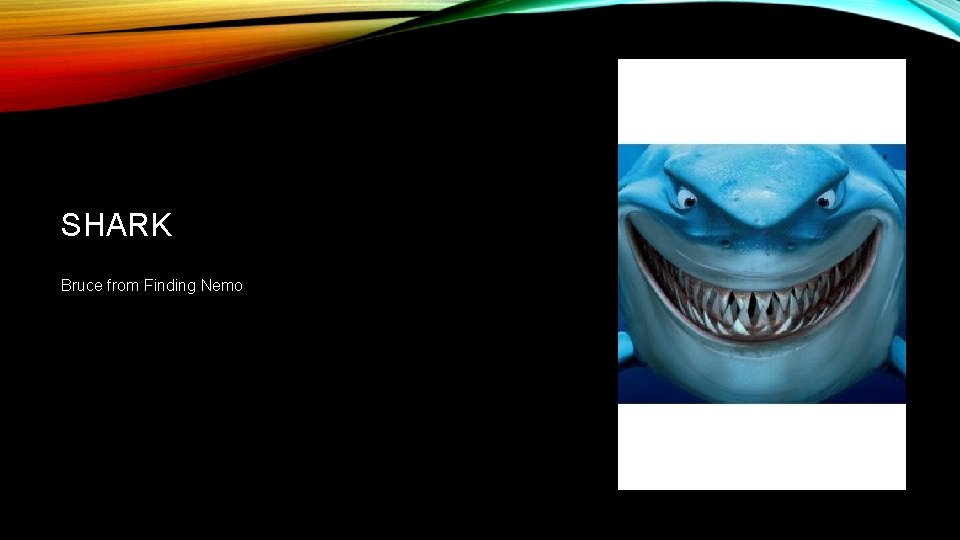Select the Bruce shark picture
This screenshot has width=960, height=540.
pos(762,274)
